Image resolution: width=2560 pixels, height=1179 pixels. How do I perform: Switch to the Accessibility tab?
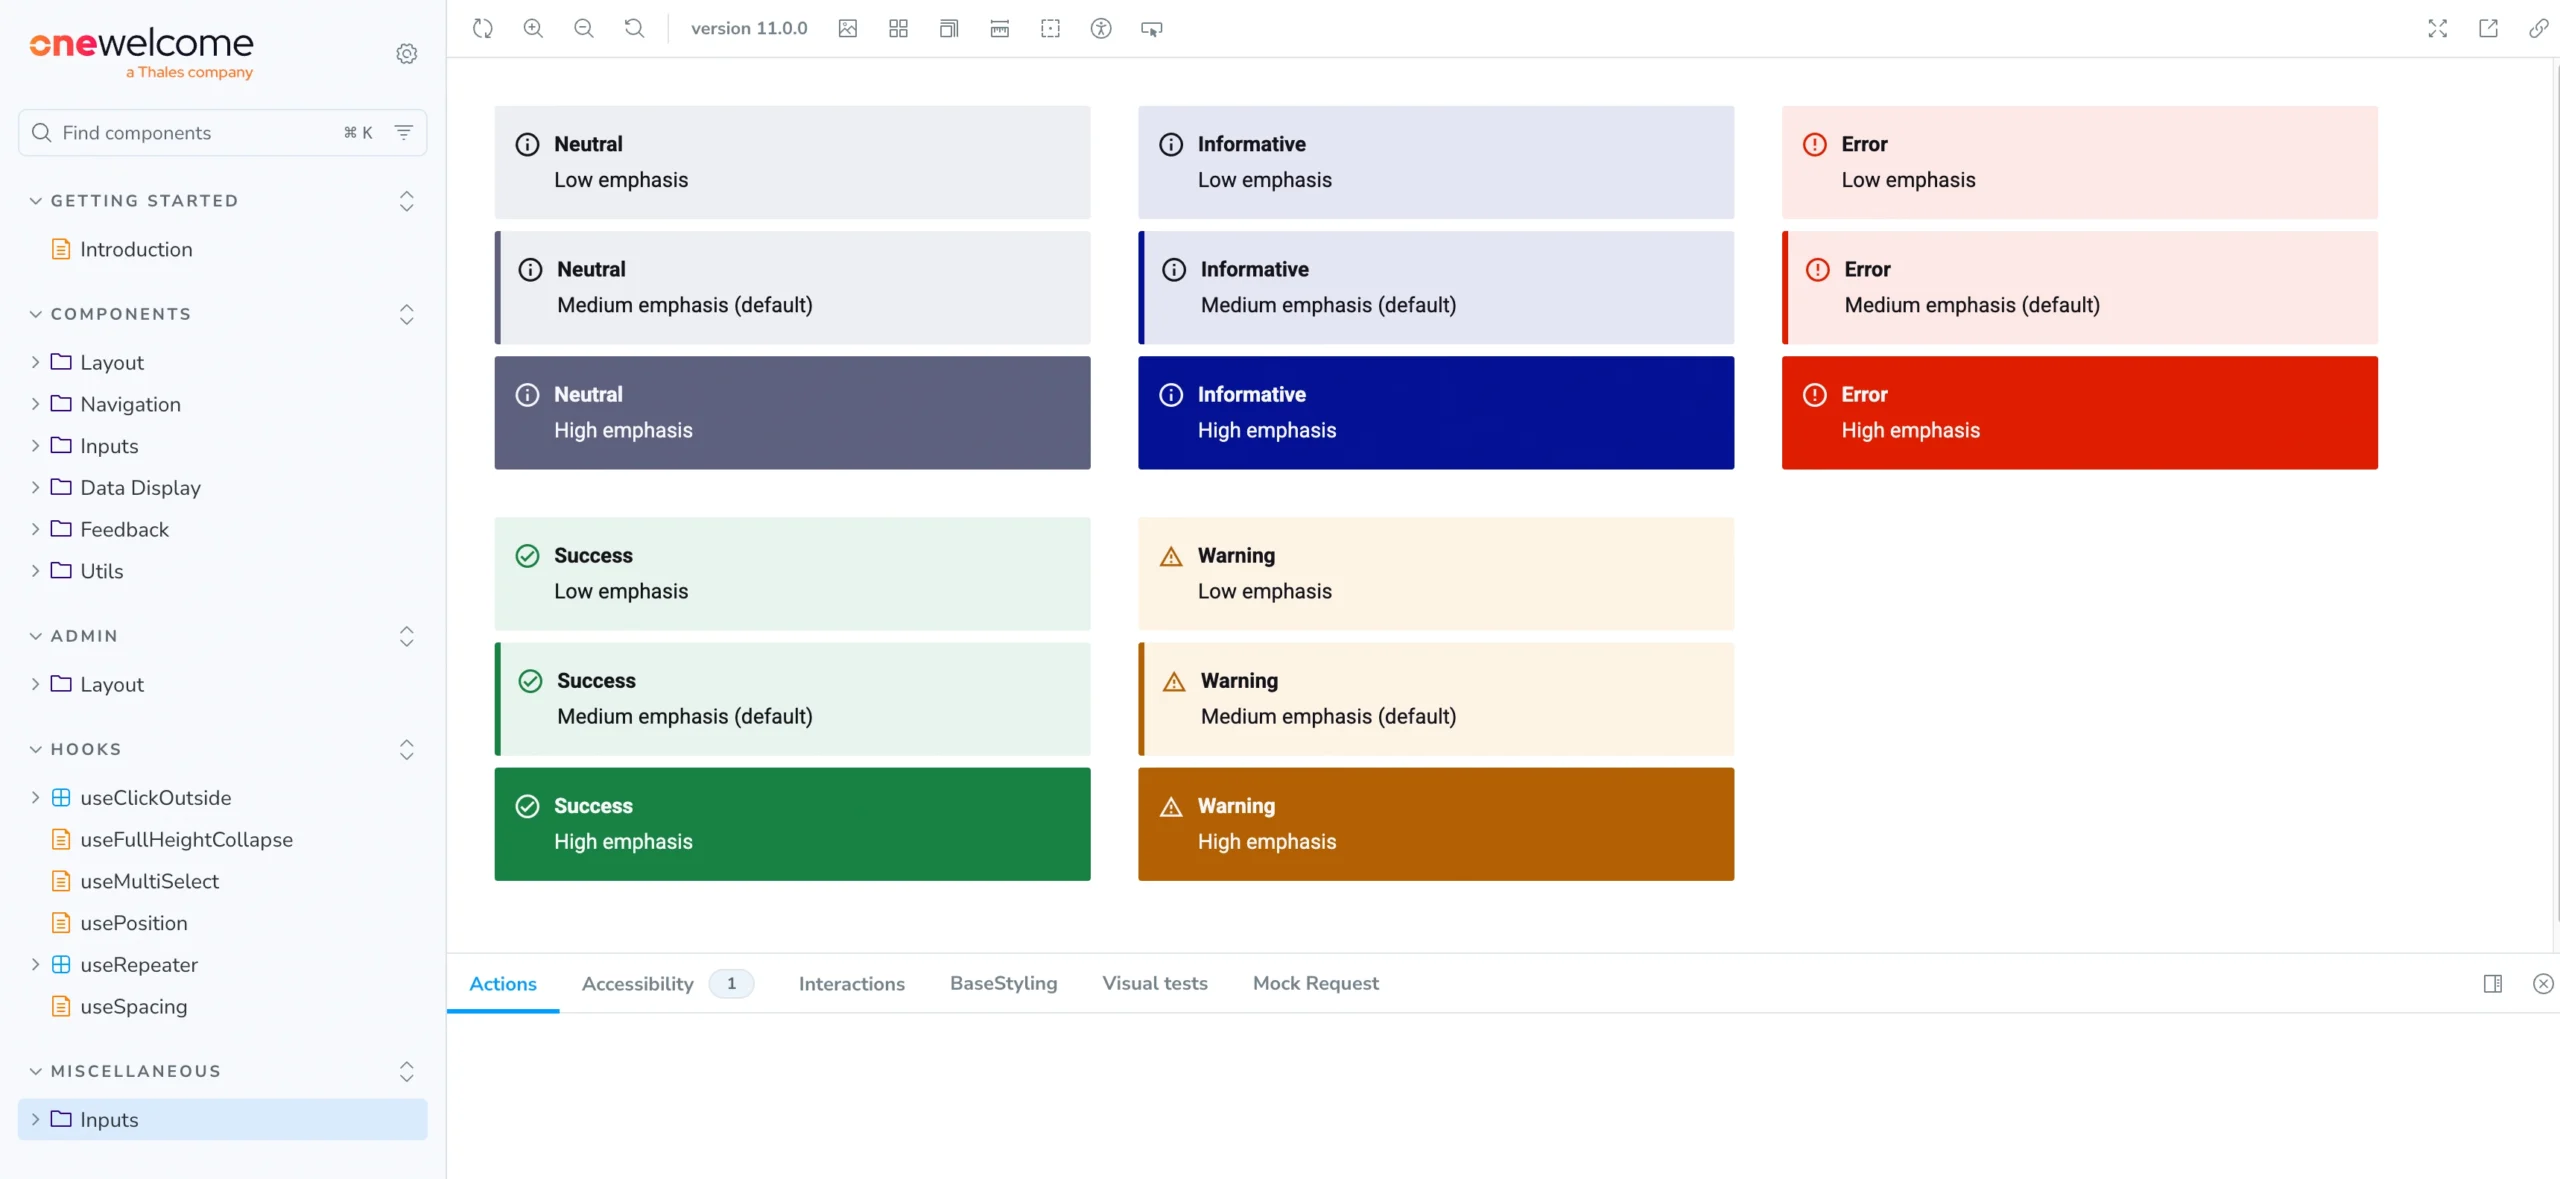tap(637, 983)
